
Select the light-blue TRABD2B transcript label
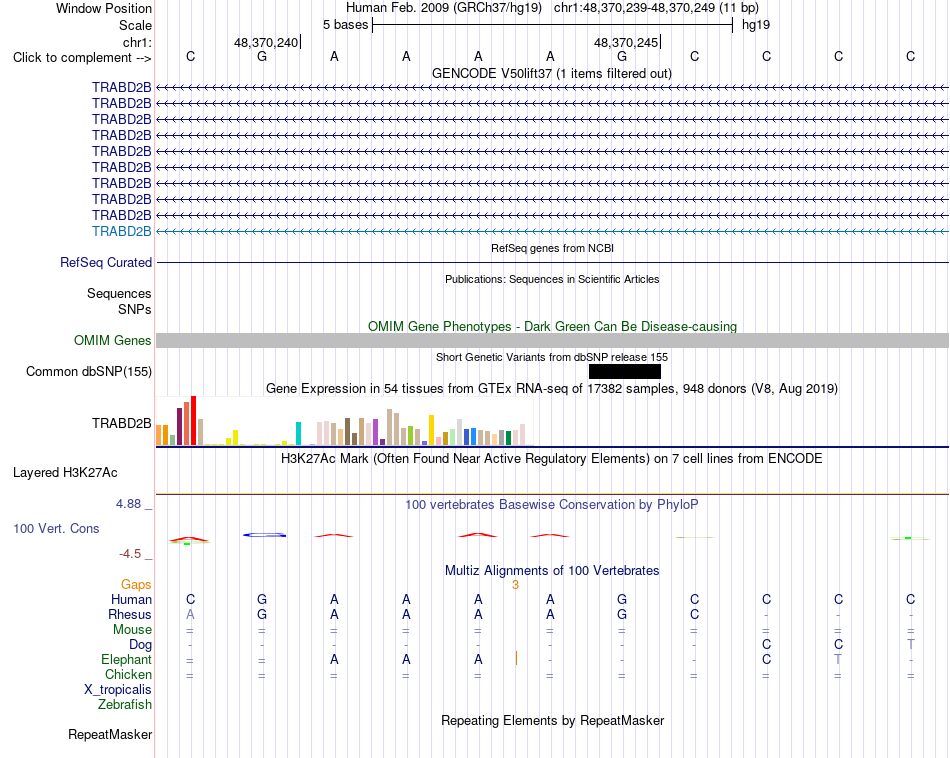[122, 231]
